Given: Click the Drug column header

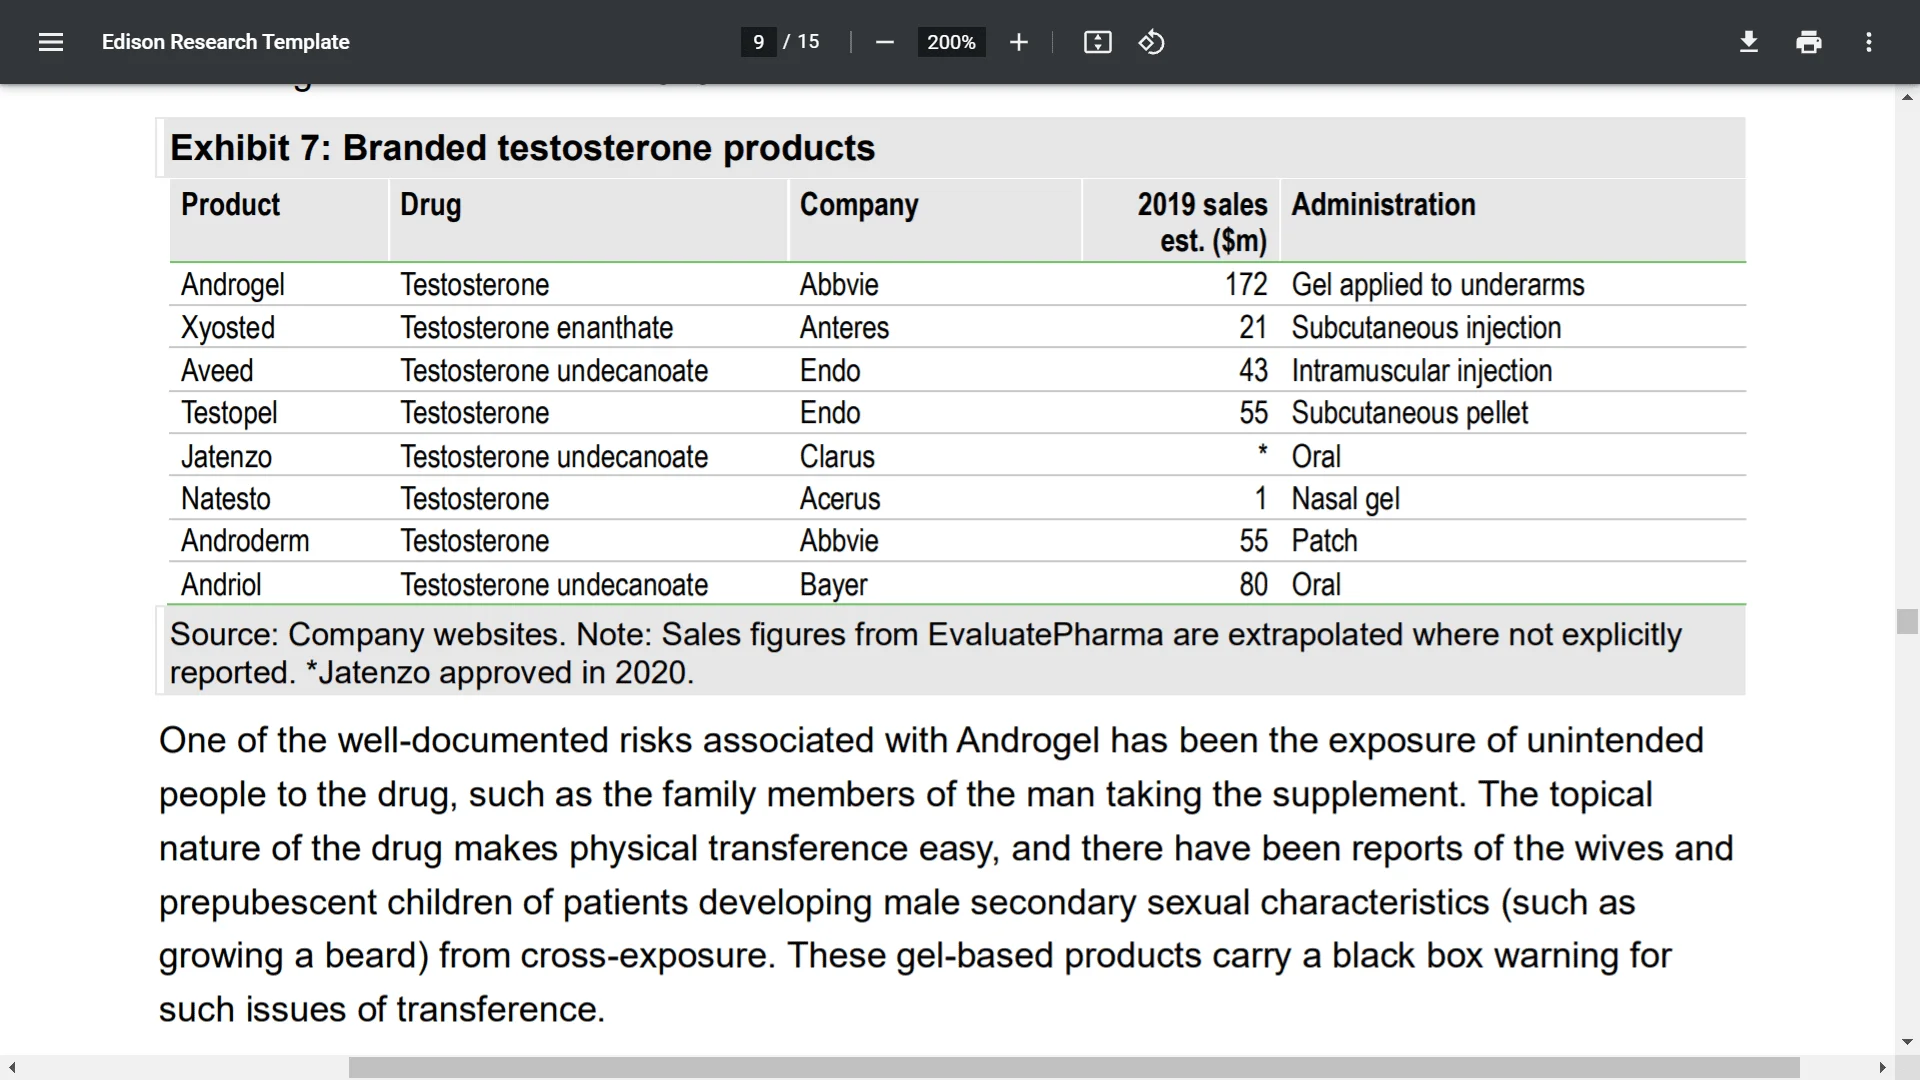Looking at the screenshot, I should click(x=430, y=205).
